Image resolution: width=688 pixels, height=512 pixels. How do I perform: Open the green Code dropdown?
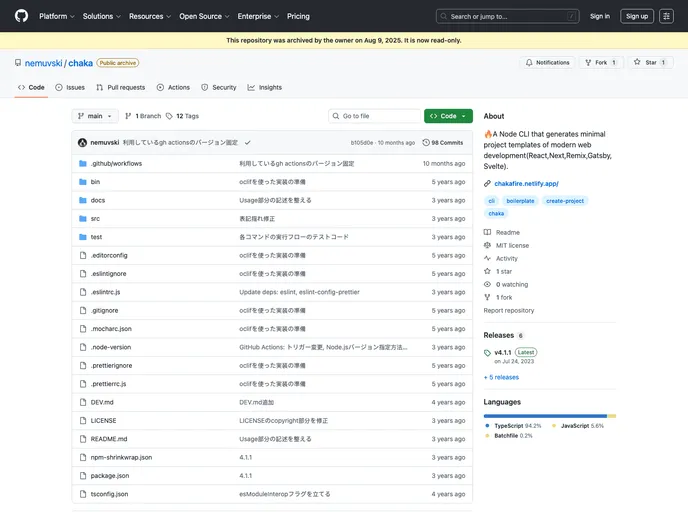448,116
